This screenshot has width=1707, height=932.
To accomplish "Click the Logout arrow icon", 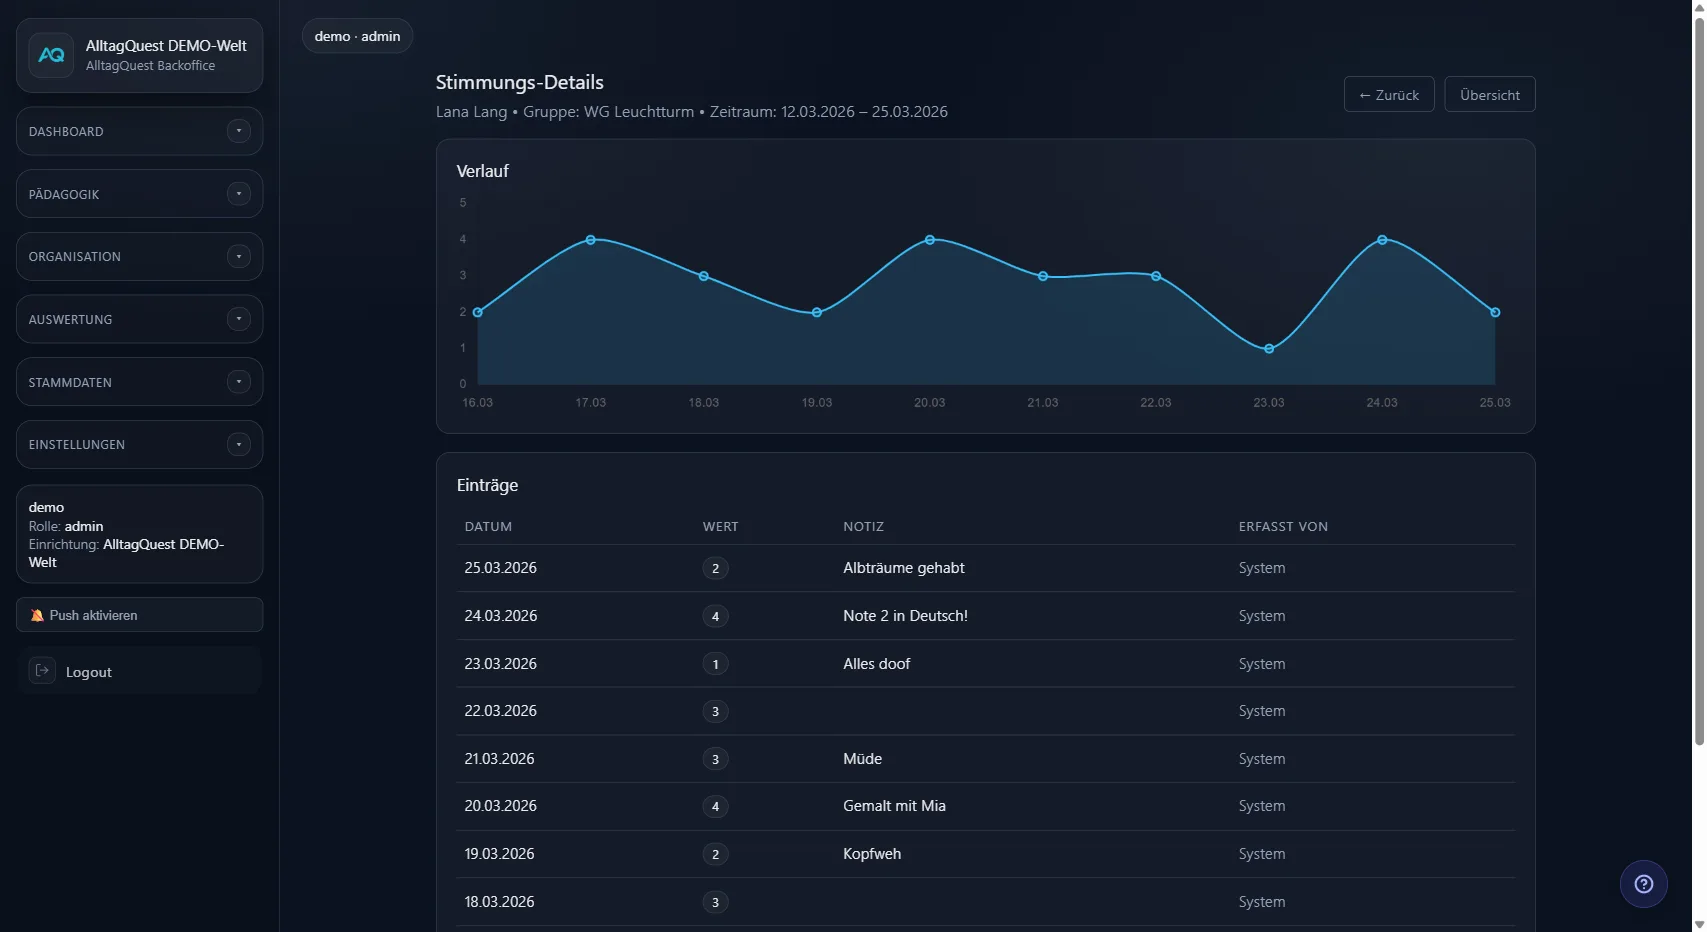I will tap(42, 671).
